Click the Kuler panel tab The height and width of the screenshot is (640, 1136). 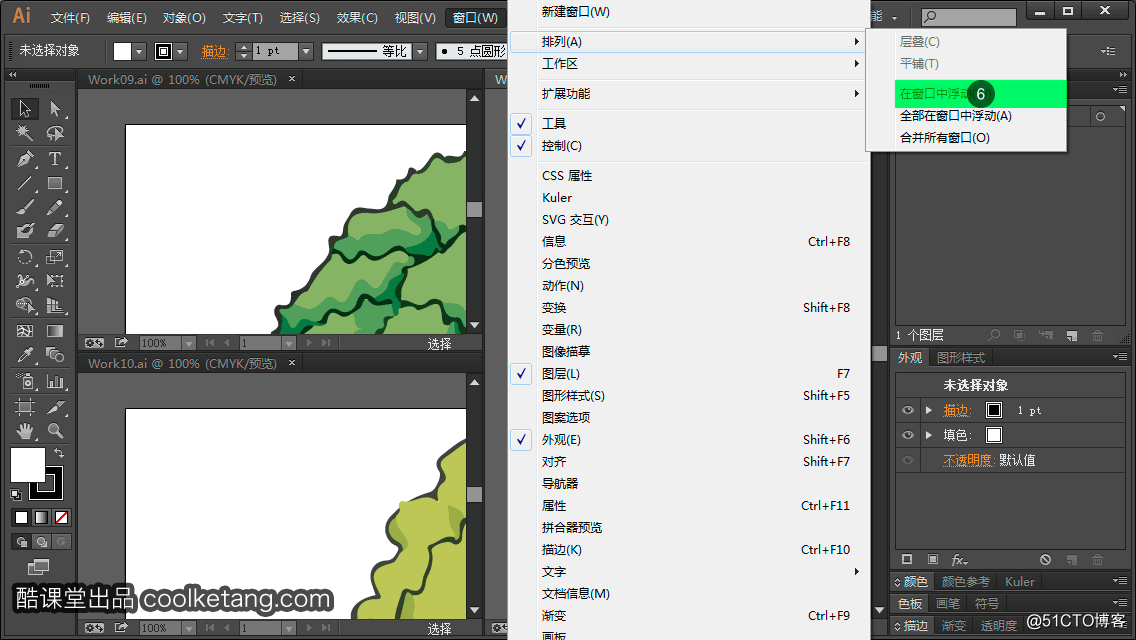point(1019,581)
